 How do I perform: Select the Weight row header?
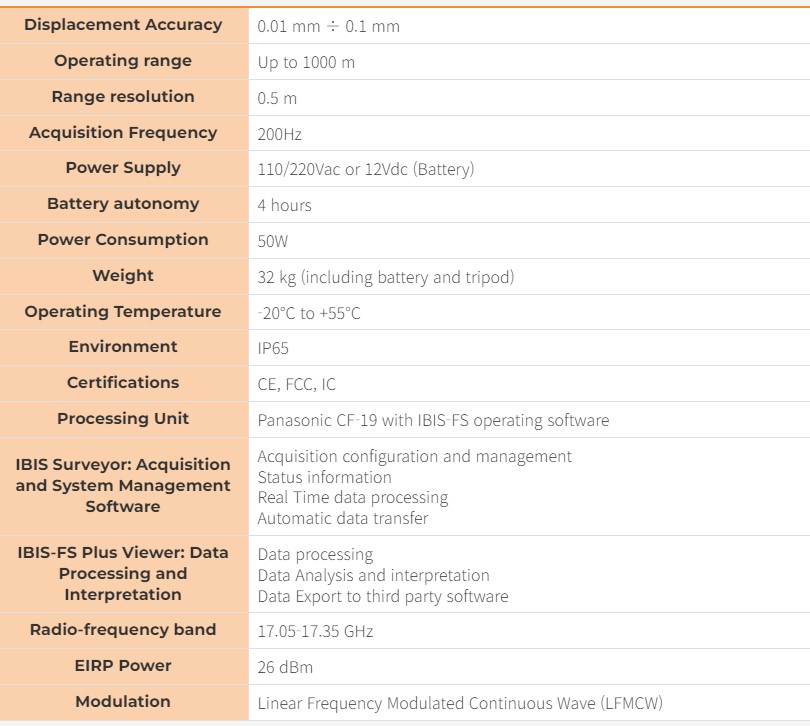[123, 276]
